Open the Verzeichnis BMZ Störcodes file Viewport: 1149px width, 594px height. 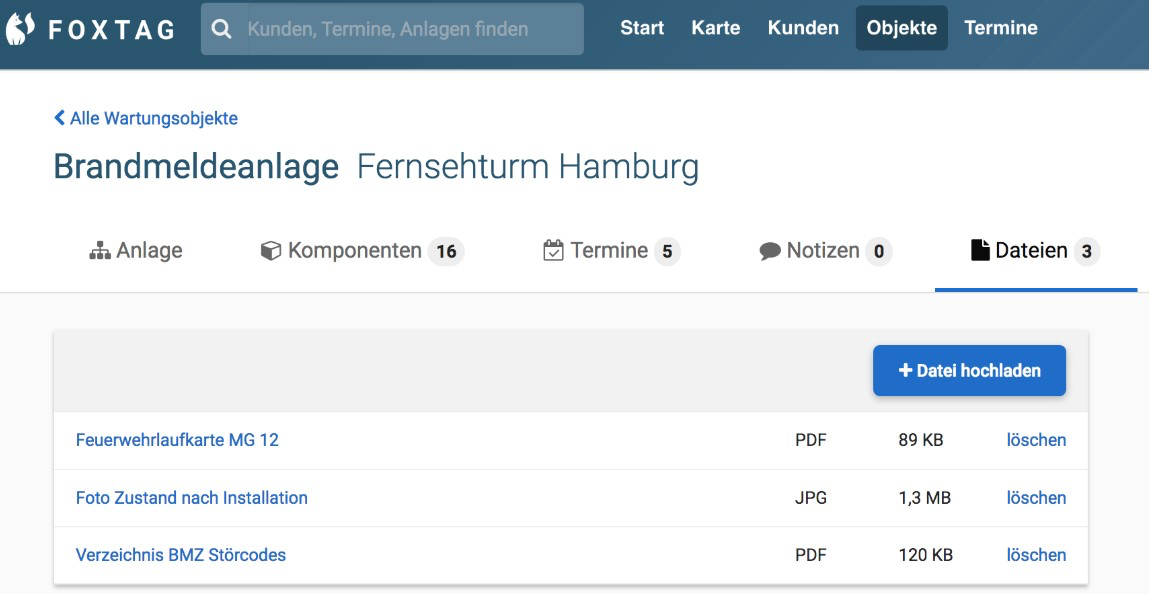tap(181, 555)
